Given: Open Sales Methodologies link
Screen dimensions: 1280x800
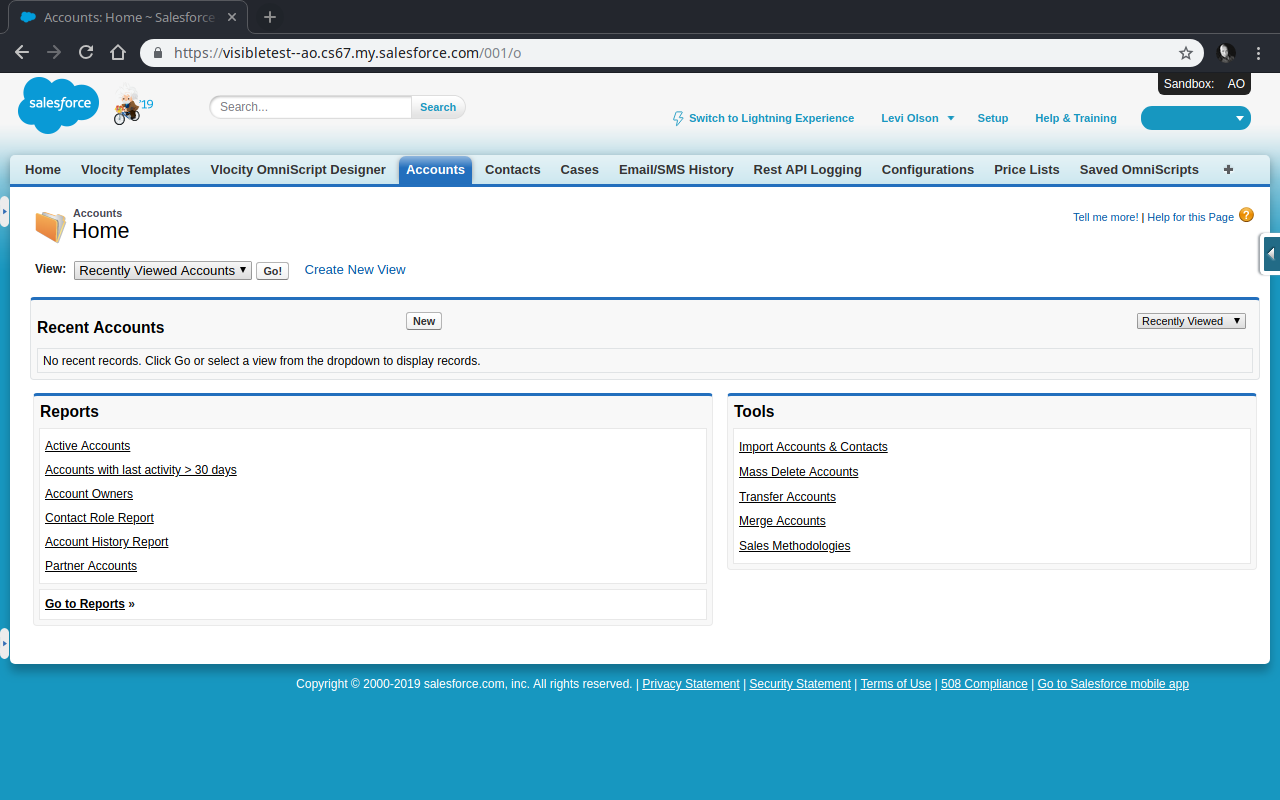Looking at the screenshot, I should click(794, 546).
